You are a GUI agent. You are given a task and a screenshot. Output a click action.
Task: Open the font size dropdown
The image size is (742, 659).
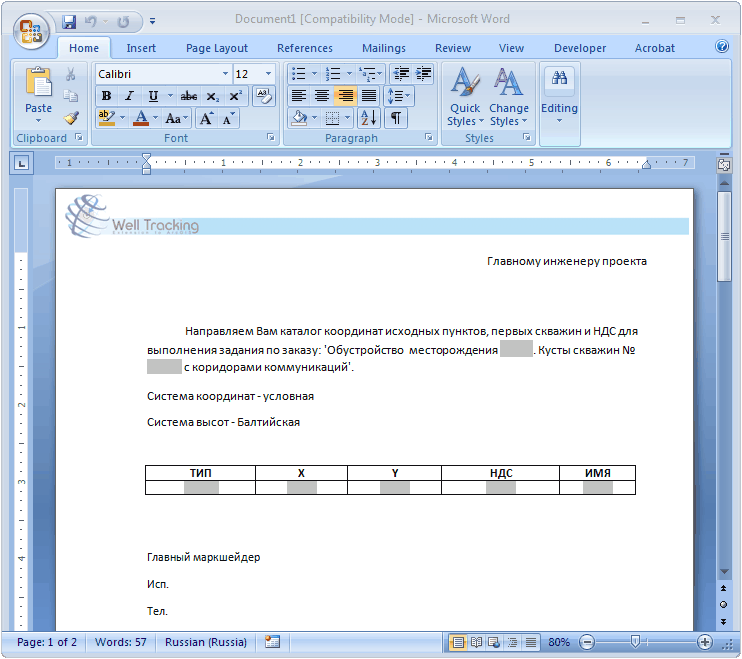click(268, 74)
